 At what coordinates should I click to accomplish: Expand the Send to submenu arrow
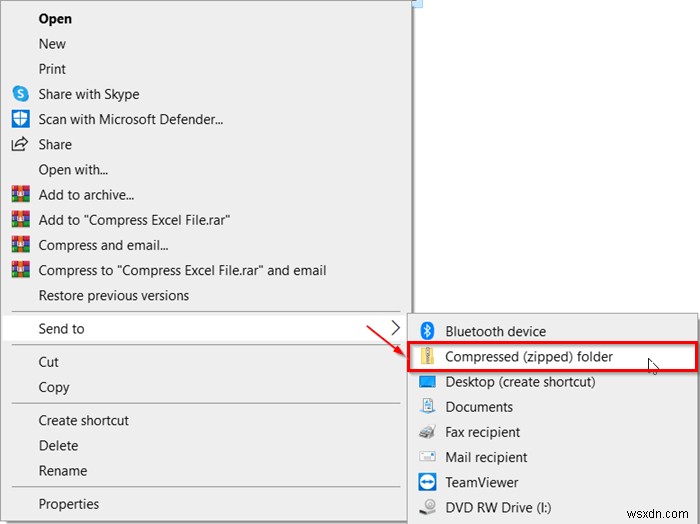point(395,328)
